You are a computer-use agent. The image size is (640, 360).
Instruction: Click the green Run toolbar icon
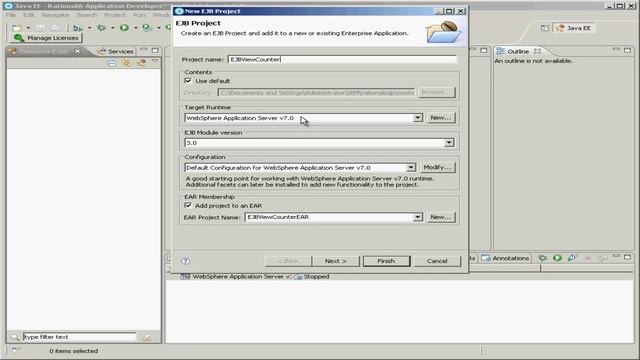click(x=124, y=28)
